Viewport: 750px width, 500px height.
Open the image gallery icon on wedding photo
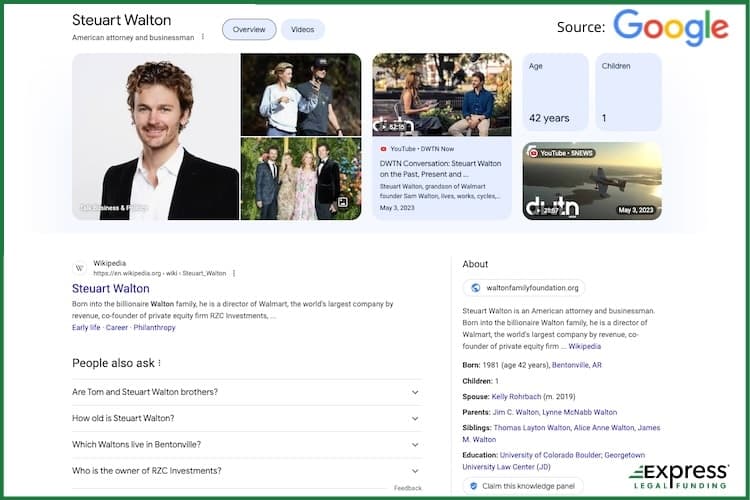(343, 203)
